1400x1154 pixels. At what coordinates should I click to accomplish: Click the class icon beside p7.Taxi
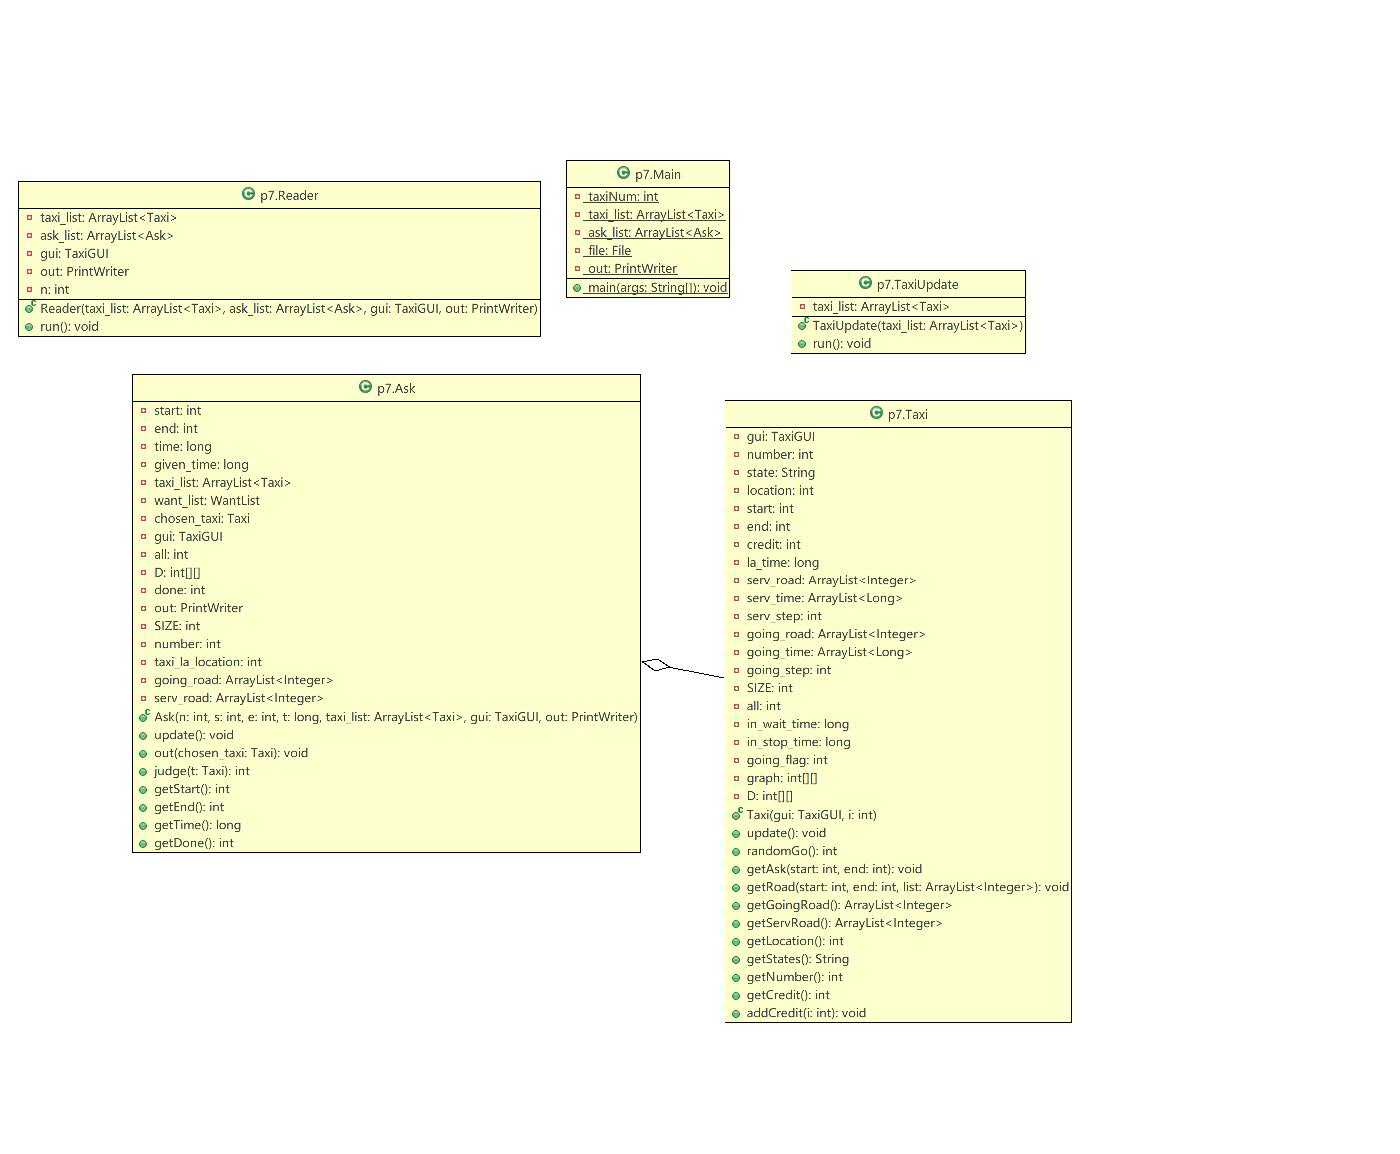click(876, 413)
